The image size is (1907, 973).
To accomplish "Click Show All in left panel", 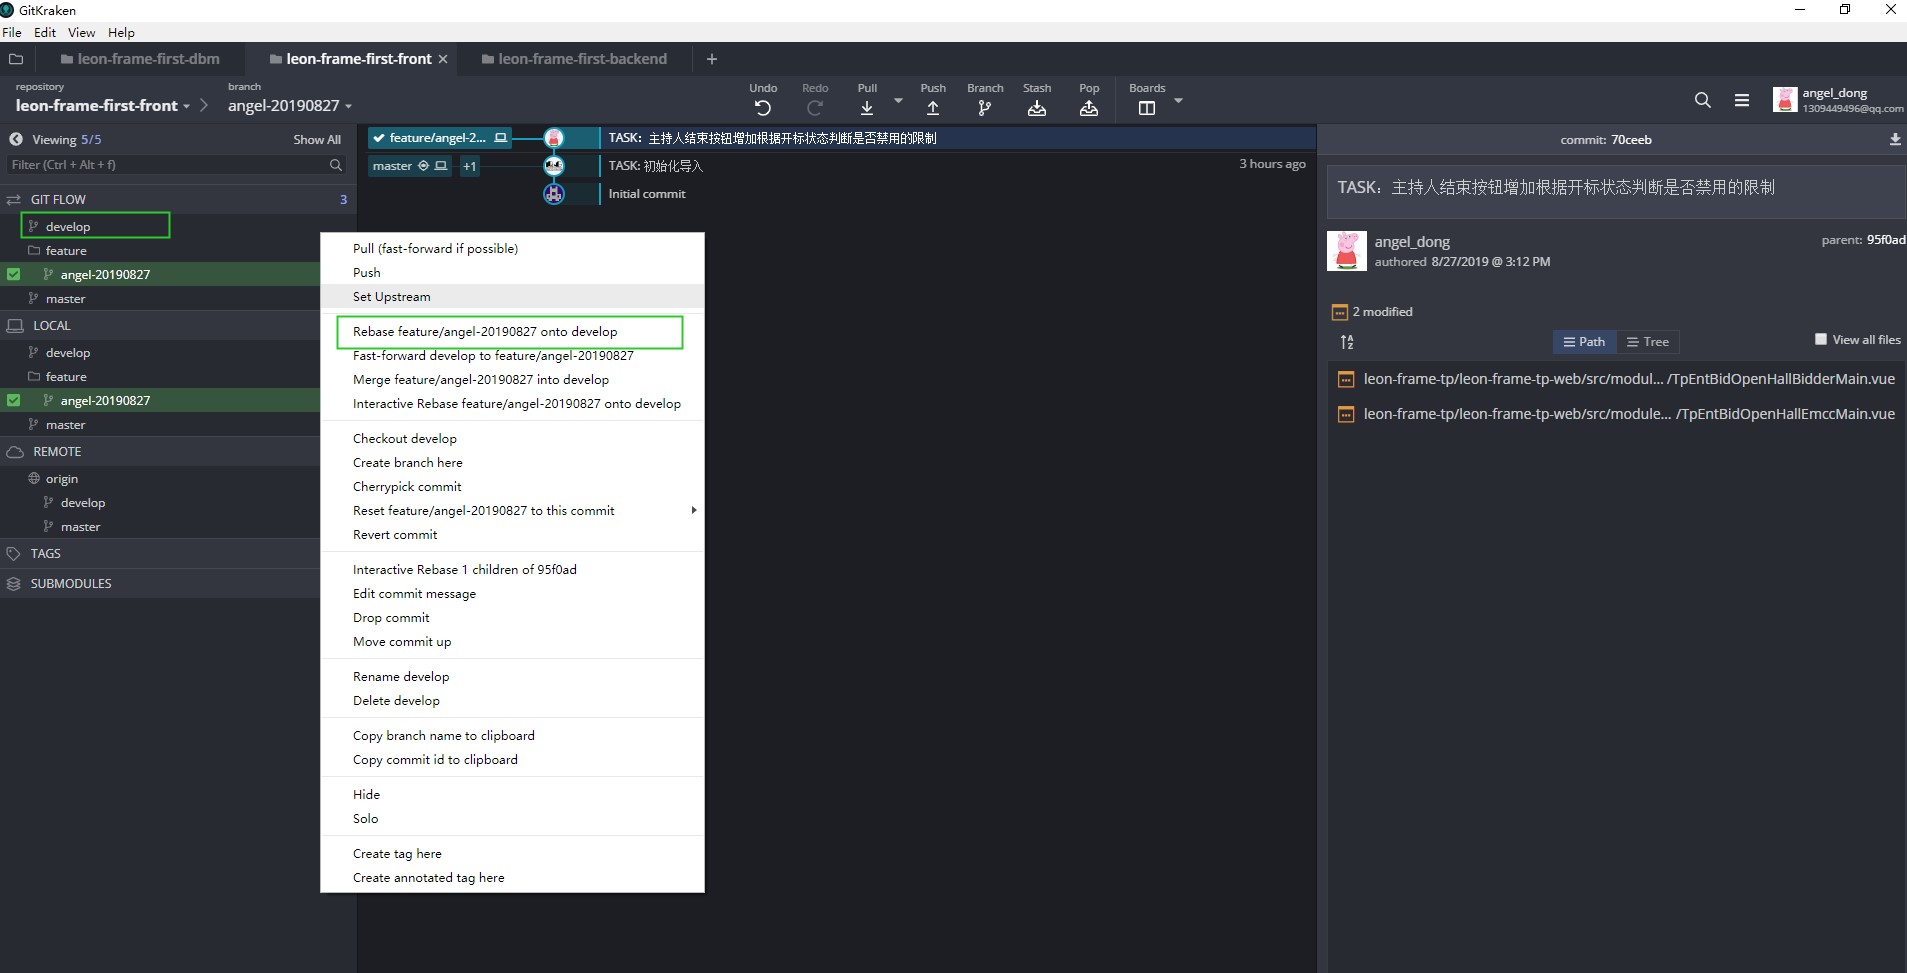I will (316, 140).
